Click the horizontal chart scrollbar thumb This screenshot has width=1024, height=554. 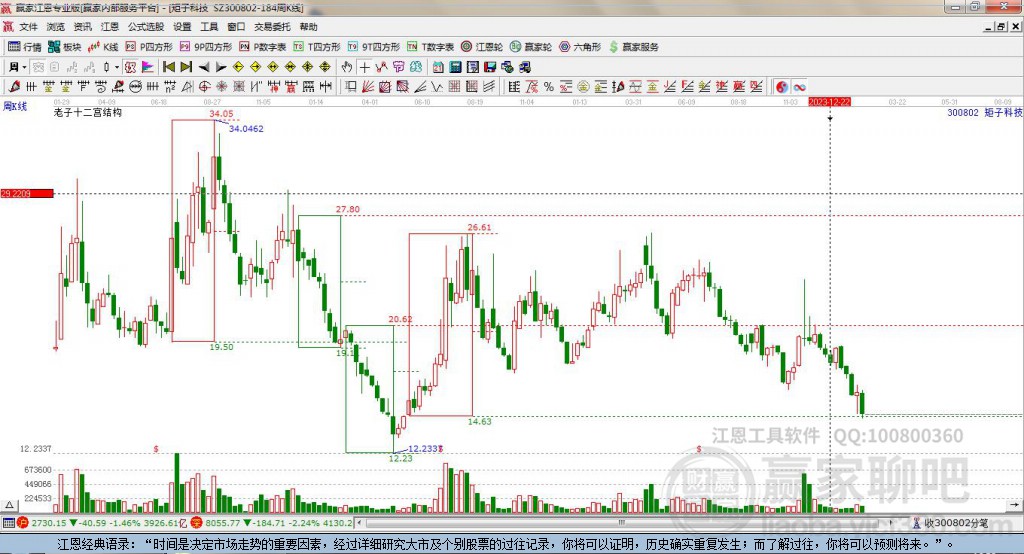[x=622, y=523]
